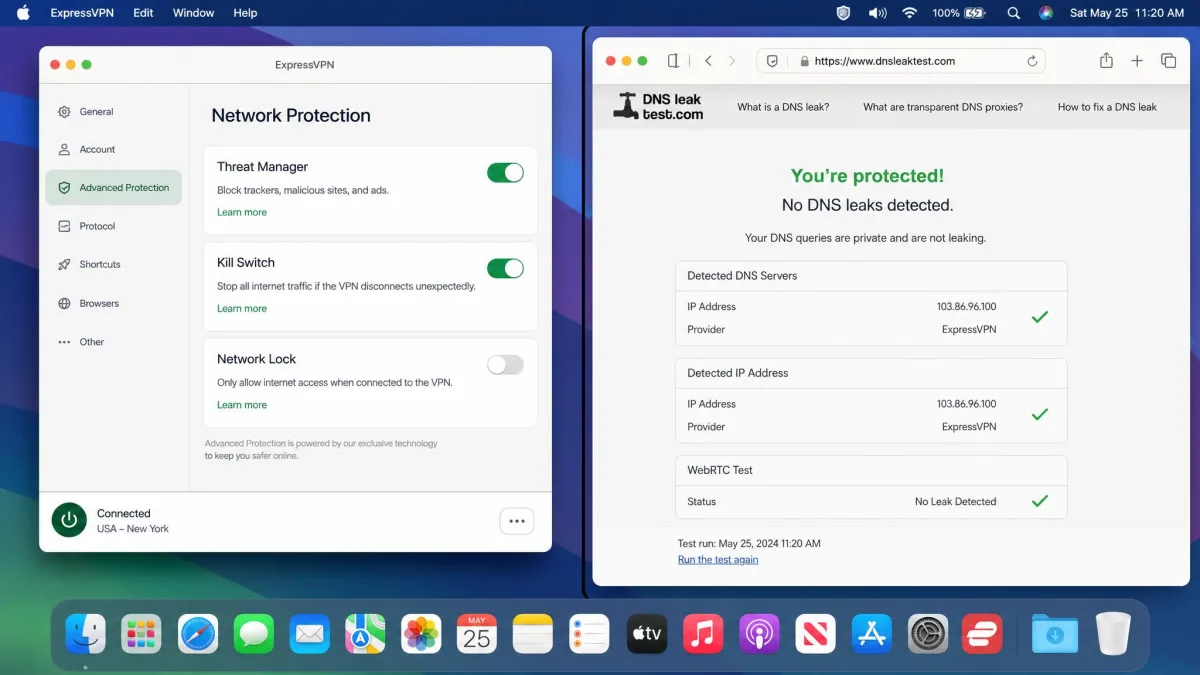Open Maps from the Dock
The height and width of the screenshot is (675, 1200).
[366, 633]
